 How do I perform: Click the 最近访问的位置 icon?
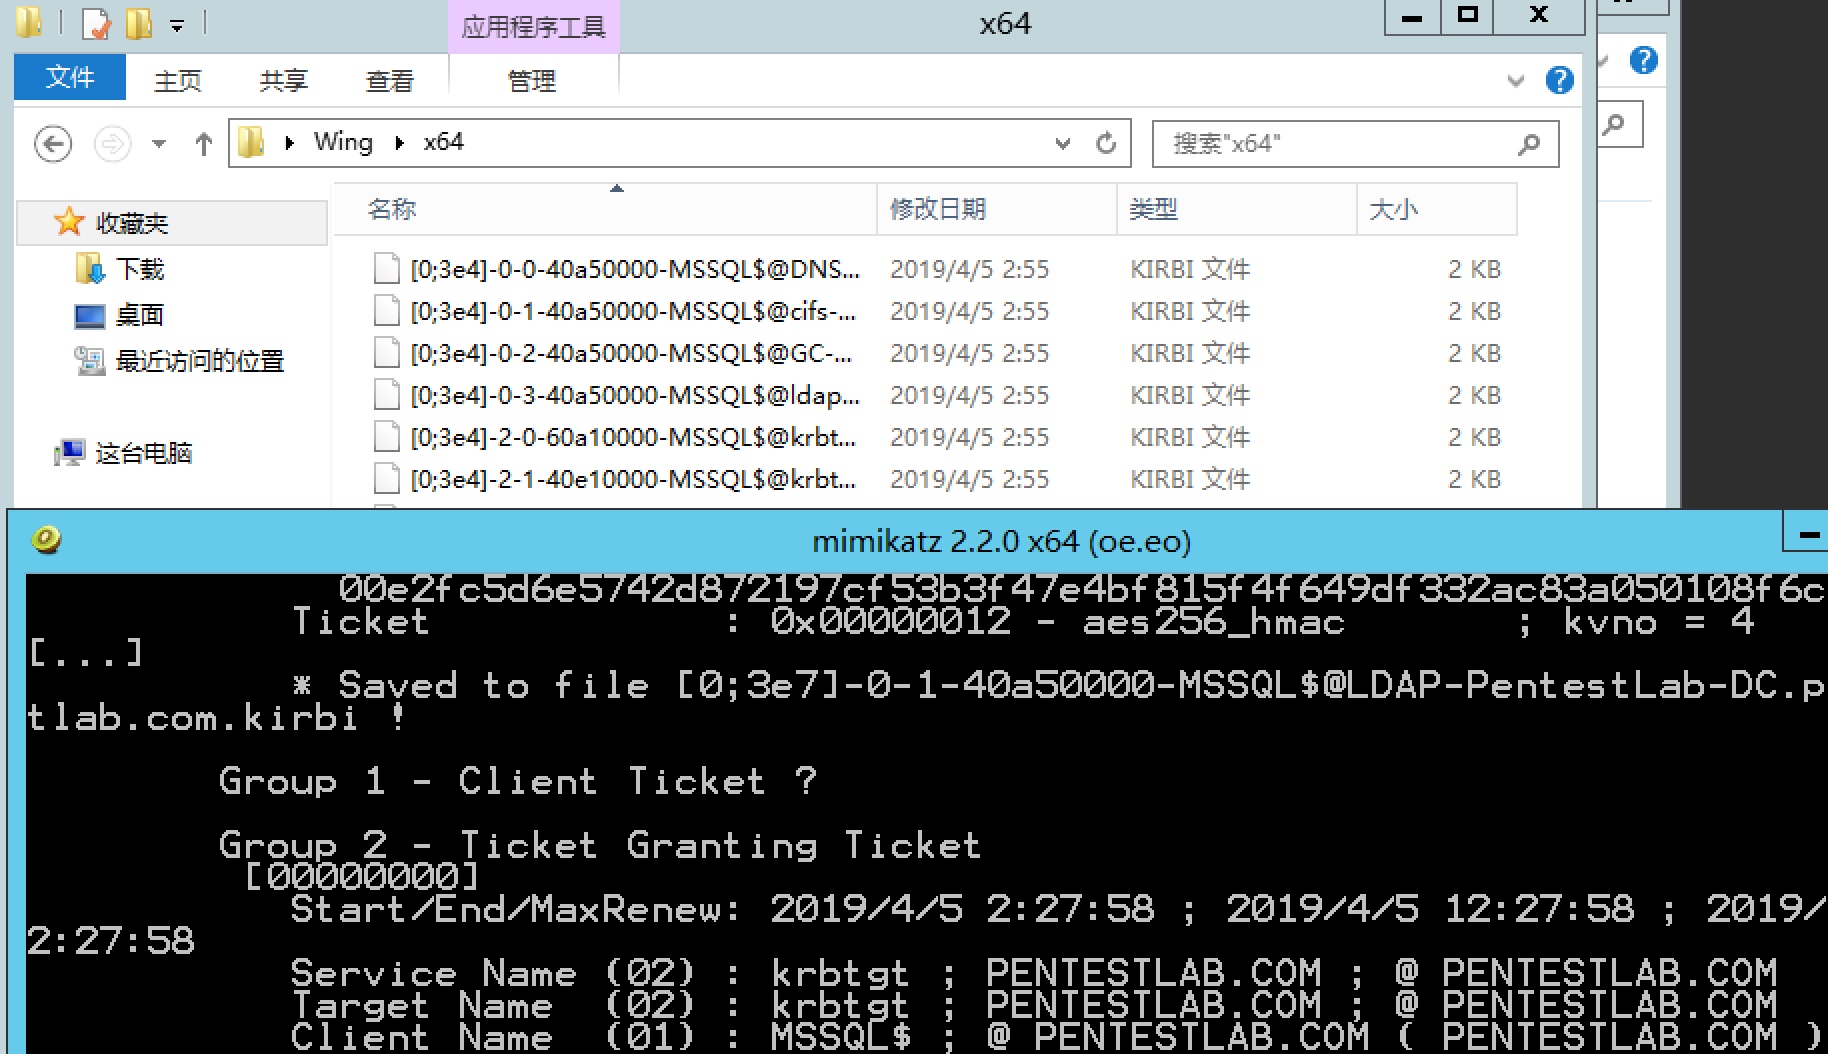pos(90,361)
